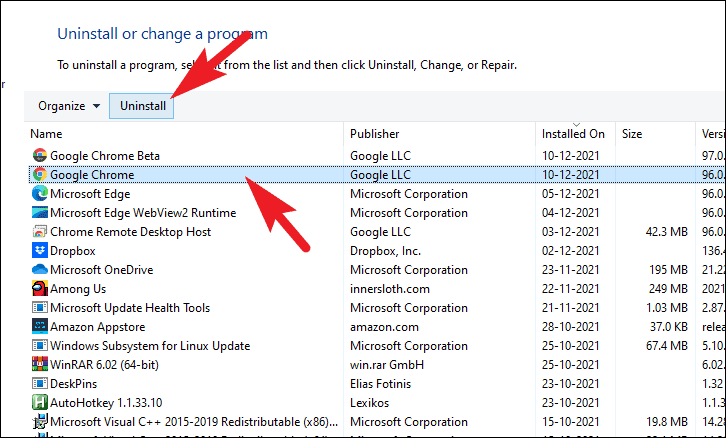Click the Microsoft Visual C++ Redistributable icon
The image size is (726, 438).
[40, 421]
